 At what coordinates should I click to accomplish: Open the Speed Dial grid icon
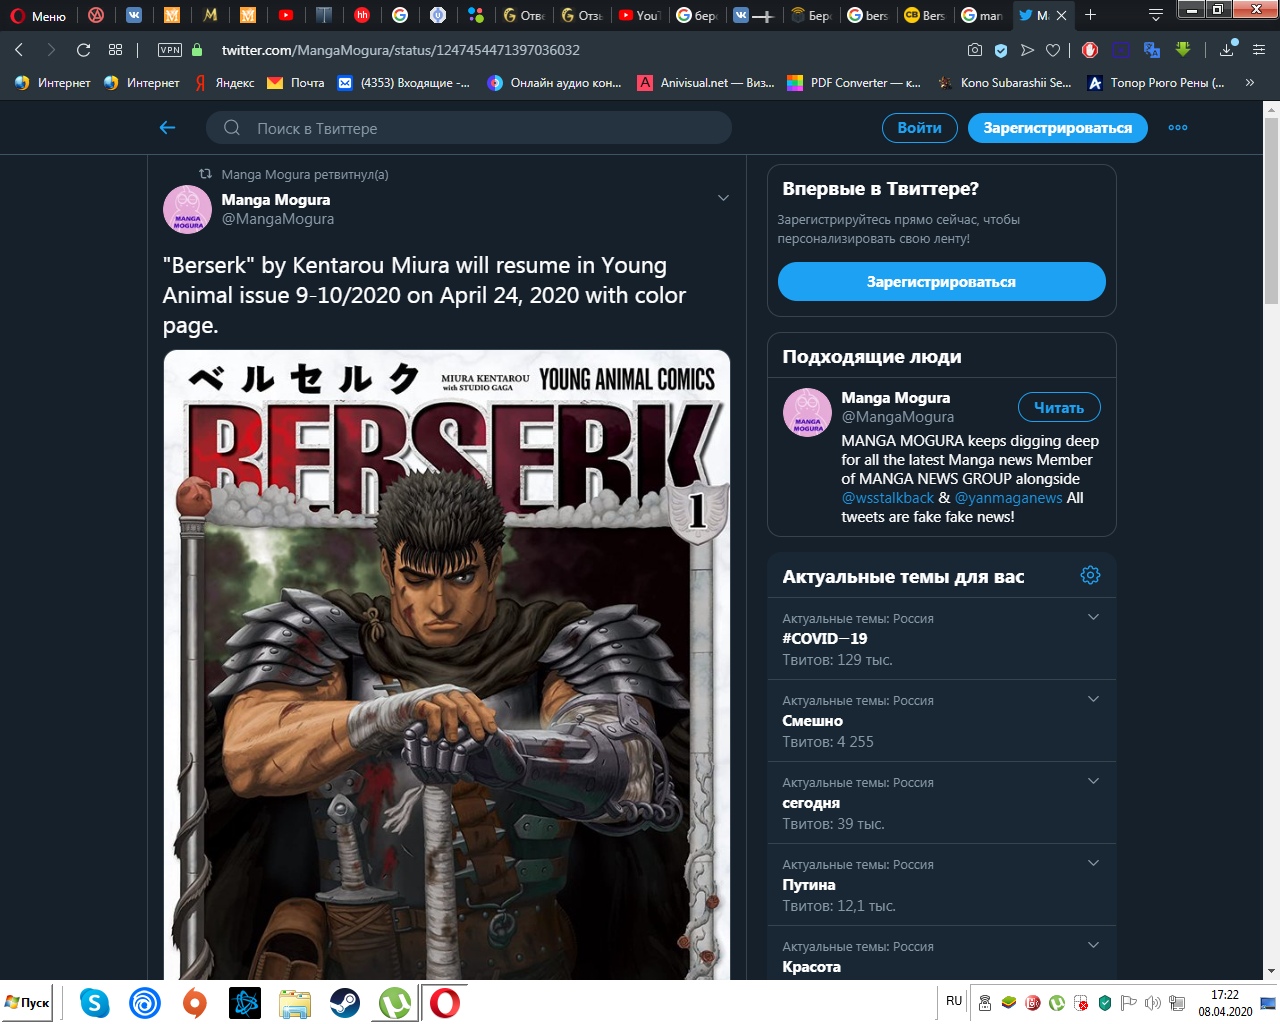click(115, 49)
